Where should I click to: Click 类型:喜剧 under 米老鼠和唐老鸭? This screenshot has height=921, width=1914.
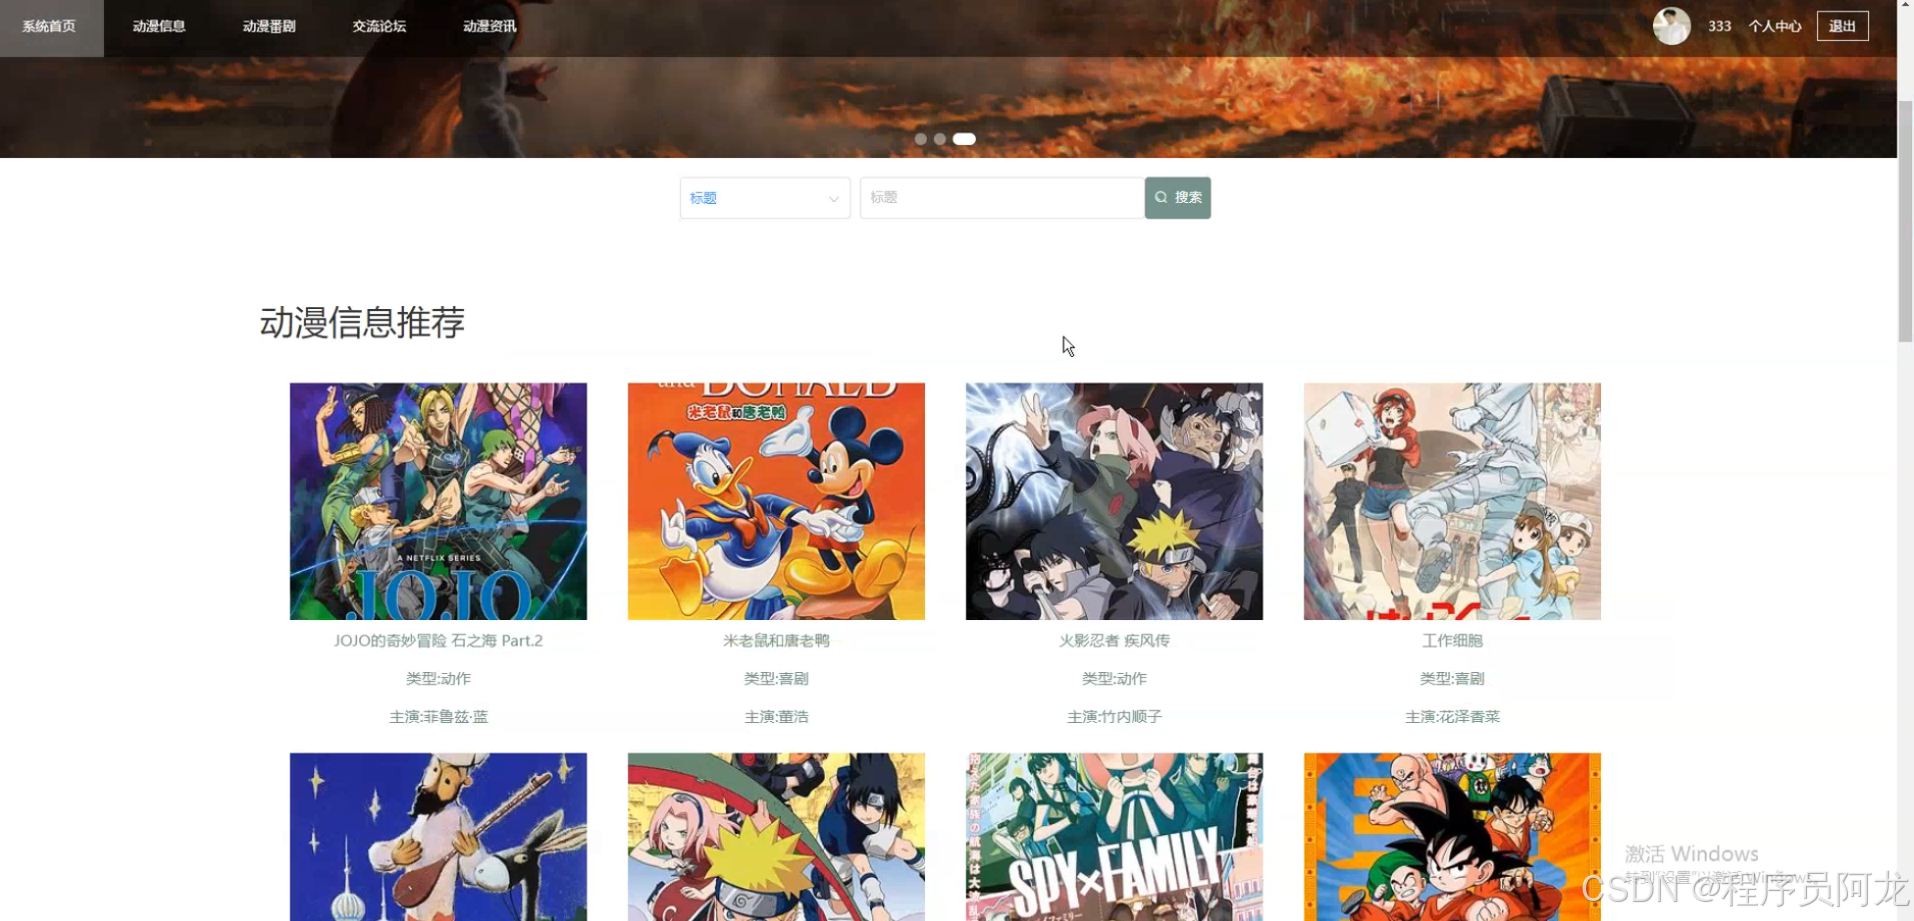(776, 679)
